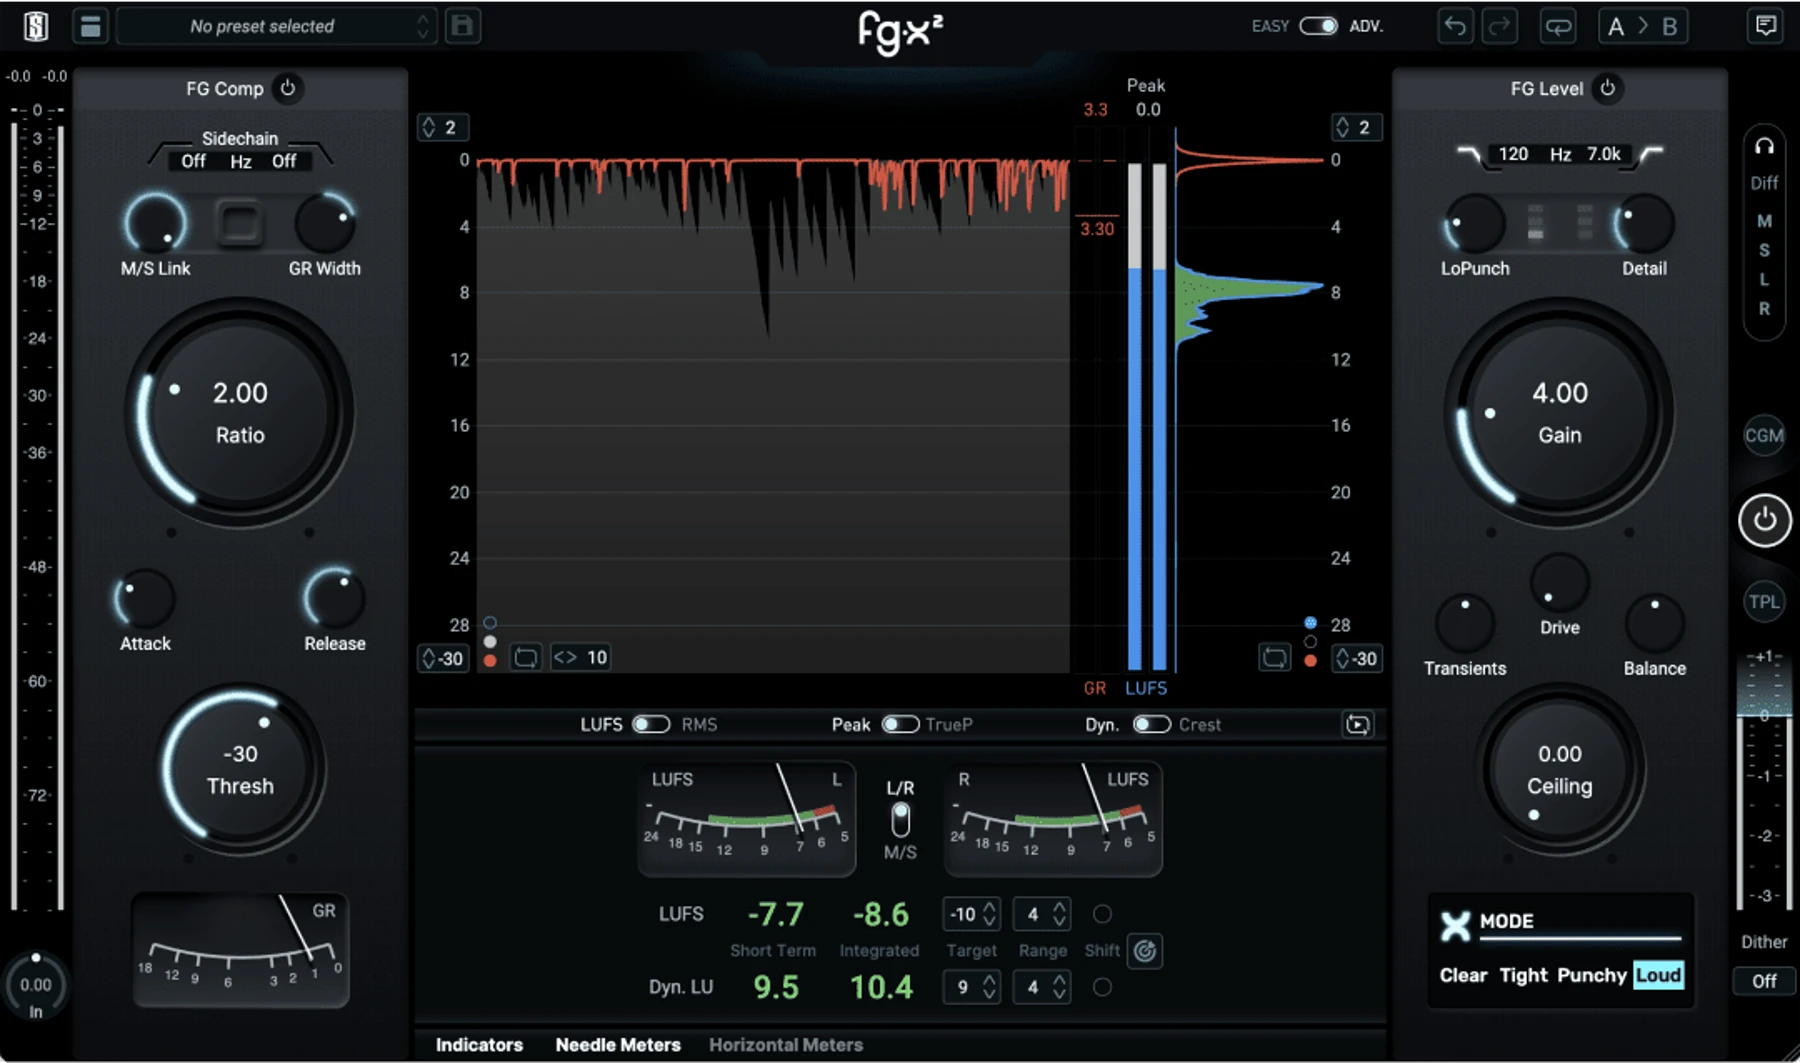This screenshot has width=1800, height=1063.
Task: Solo Mid channel with M button
Action: tap(1764, 221)
